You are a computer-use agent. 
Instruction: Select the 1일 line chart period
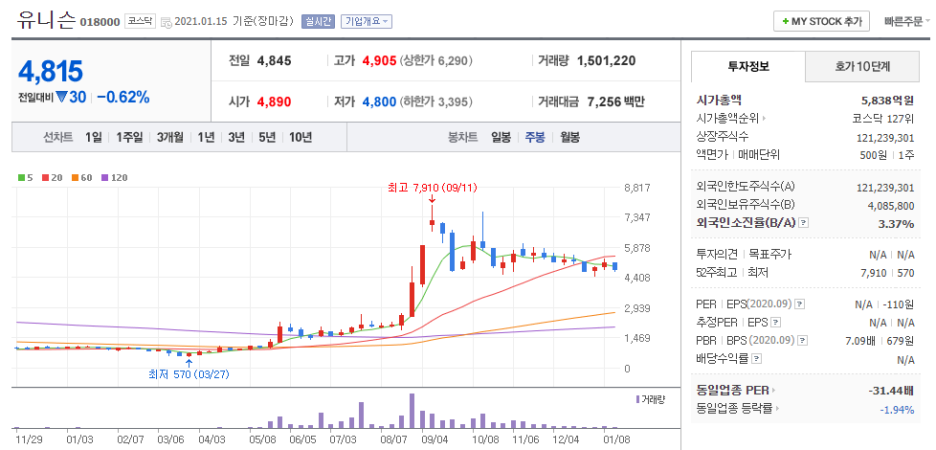click(93, 137)
